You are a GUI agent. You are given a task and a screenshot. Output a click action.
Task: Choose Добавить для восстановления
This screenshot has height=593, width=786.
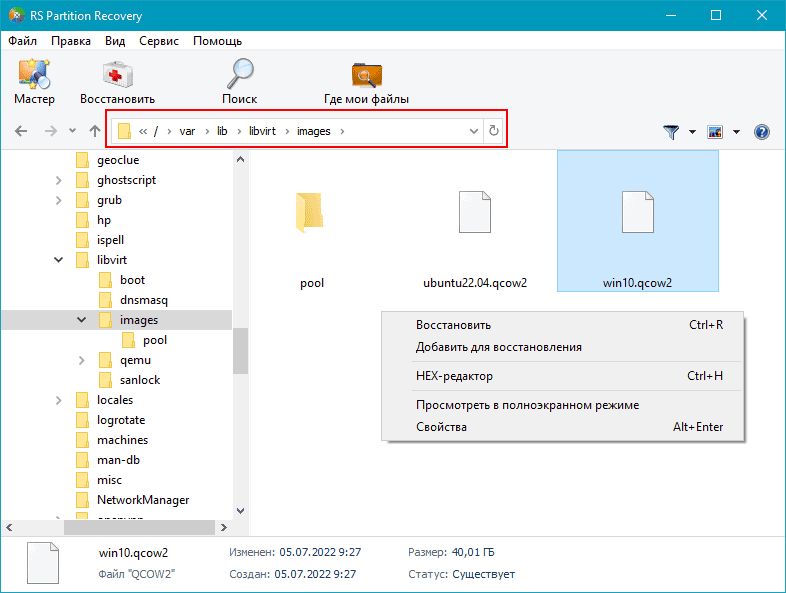click(562, 347)
